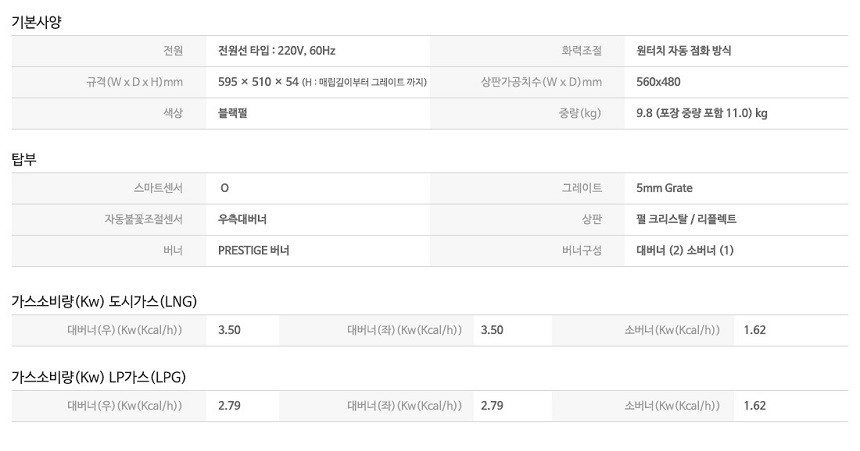Select the 스마트센서 O value

tap(224, 188)
